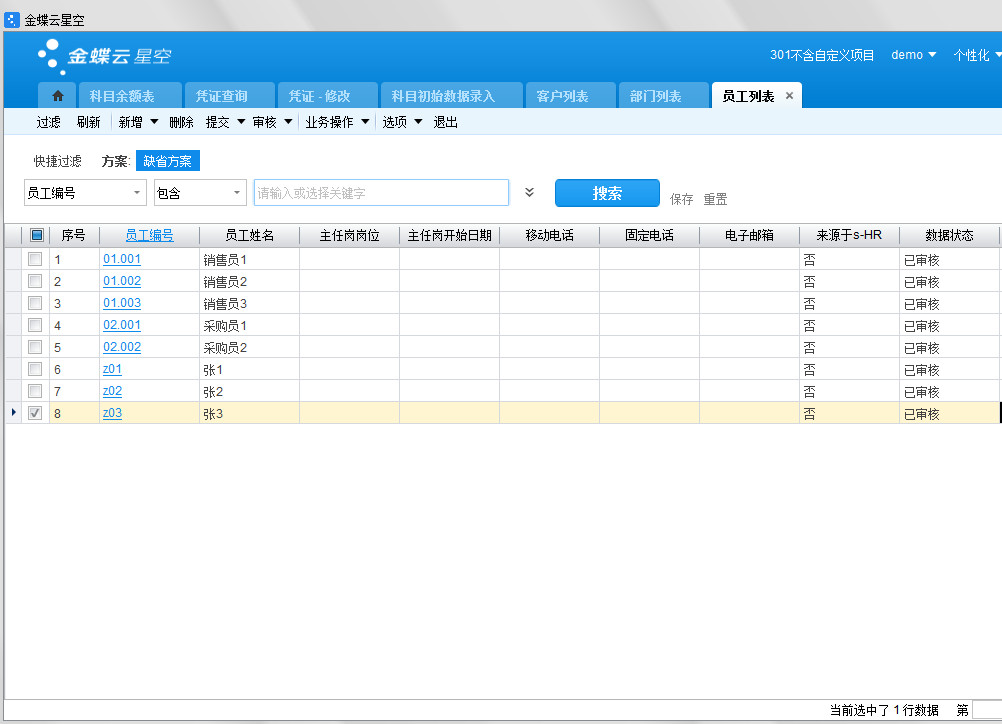Open the 员工编号 filter field dropdown
1002x724 pixels.
tap(136, 193)
